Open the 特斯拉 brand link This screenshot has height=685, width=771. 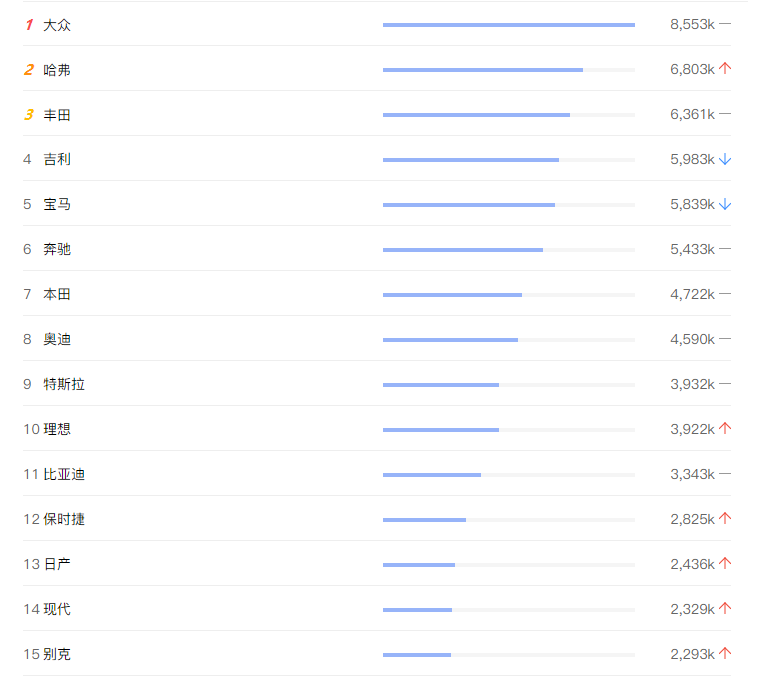[64, 384]
